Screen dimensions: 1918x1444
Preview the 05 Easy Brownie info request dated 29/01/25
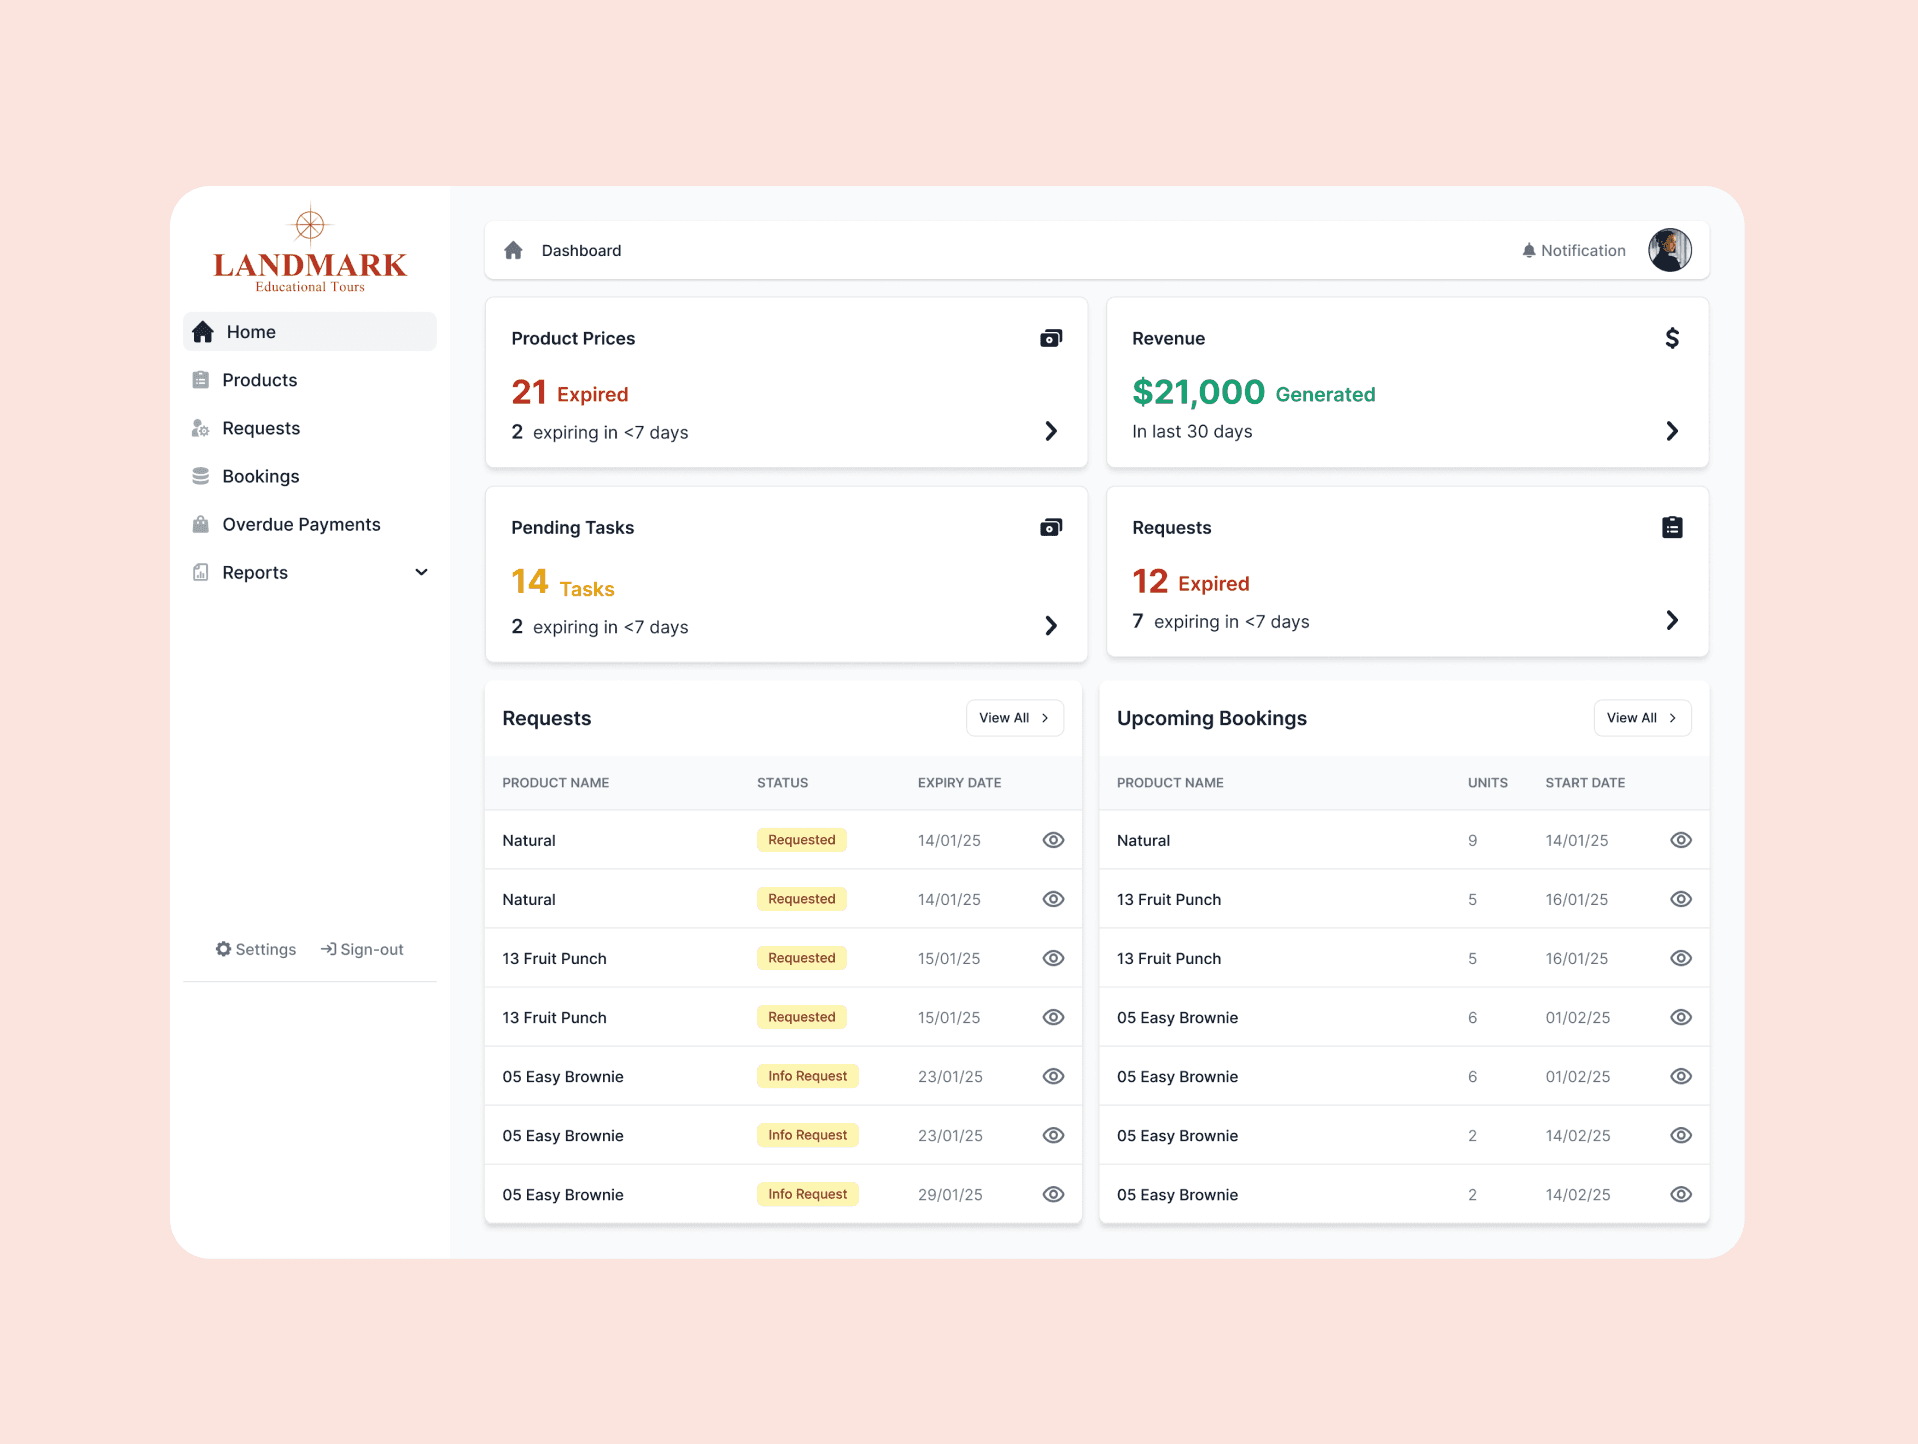pos(1053,1194)
